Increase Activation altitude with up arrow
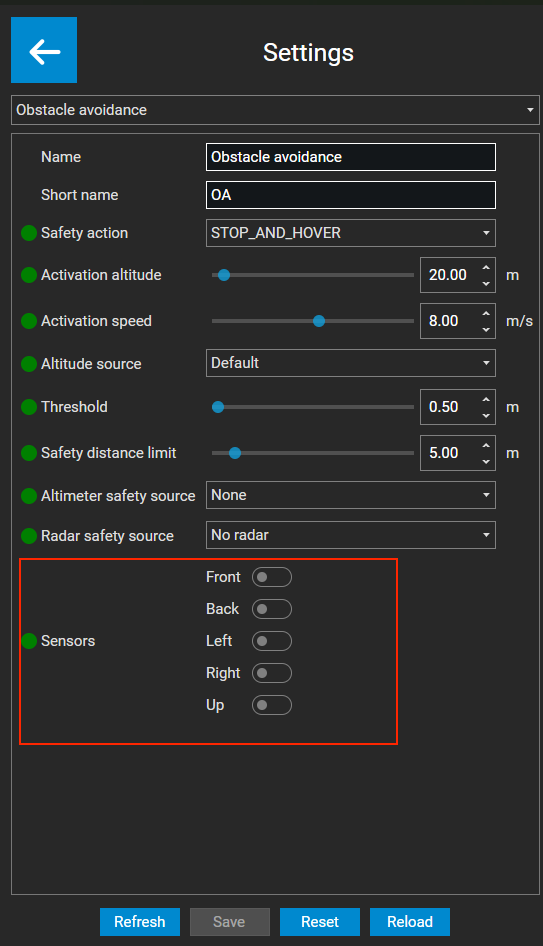 (486, 266)
